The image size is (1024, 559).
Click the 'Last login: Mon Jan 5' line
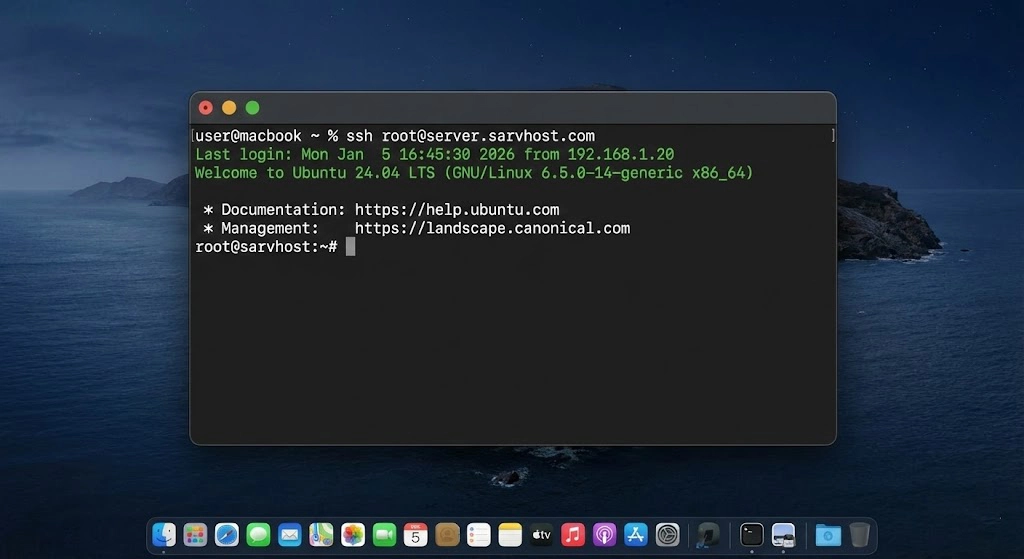(x=434, y=155)
